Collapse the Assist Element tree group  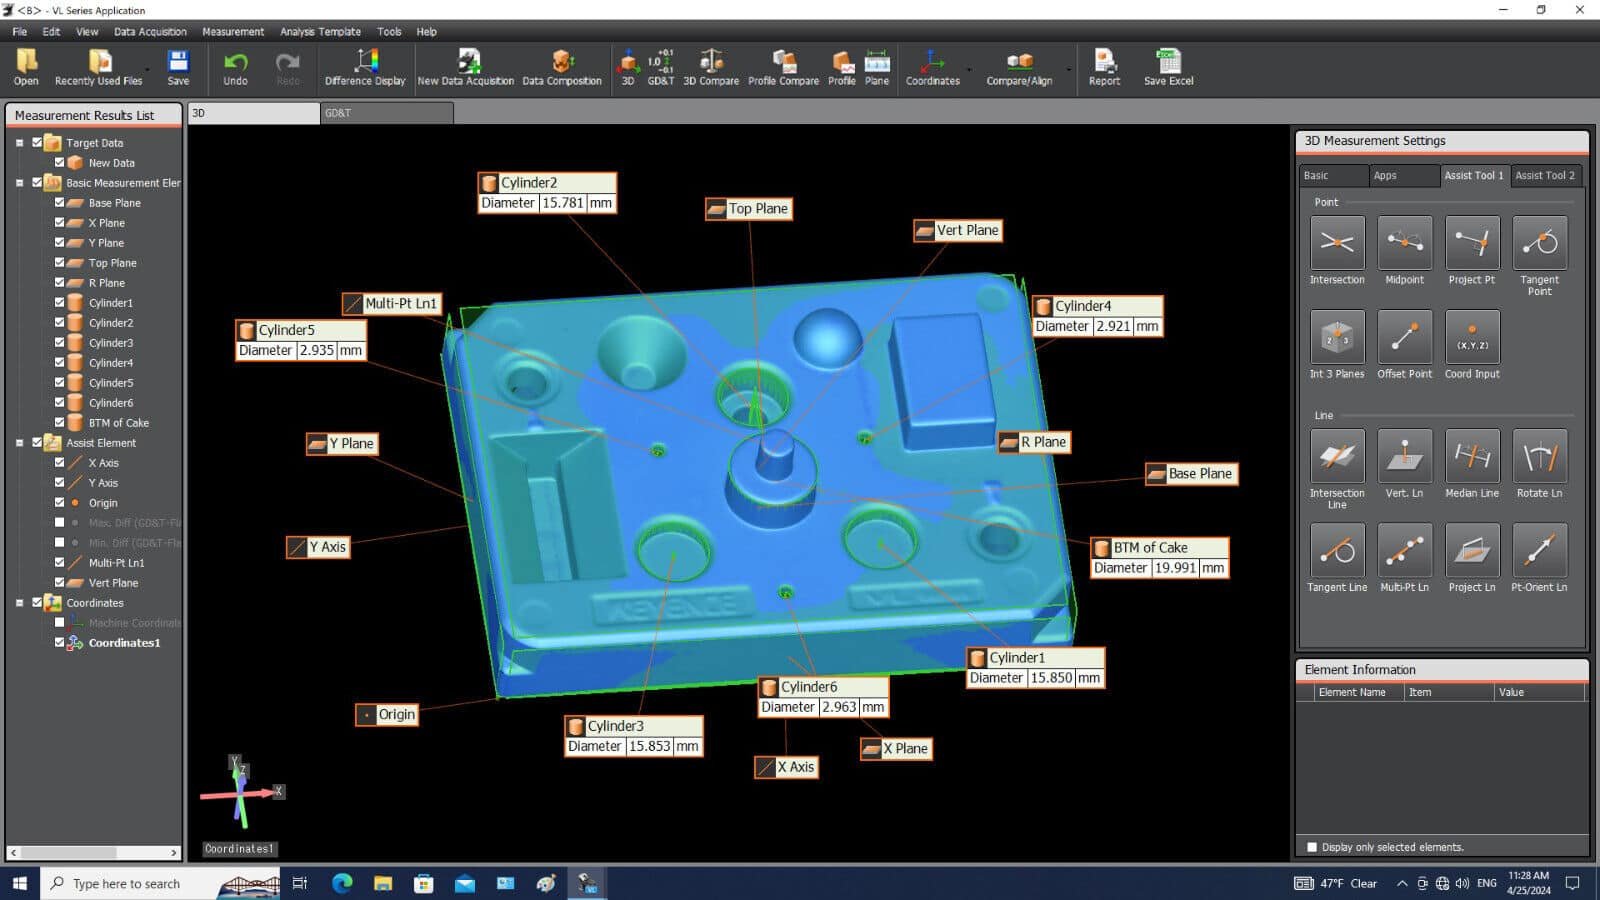click(19, 443)
